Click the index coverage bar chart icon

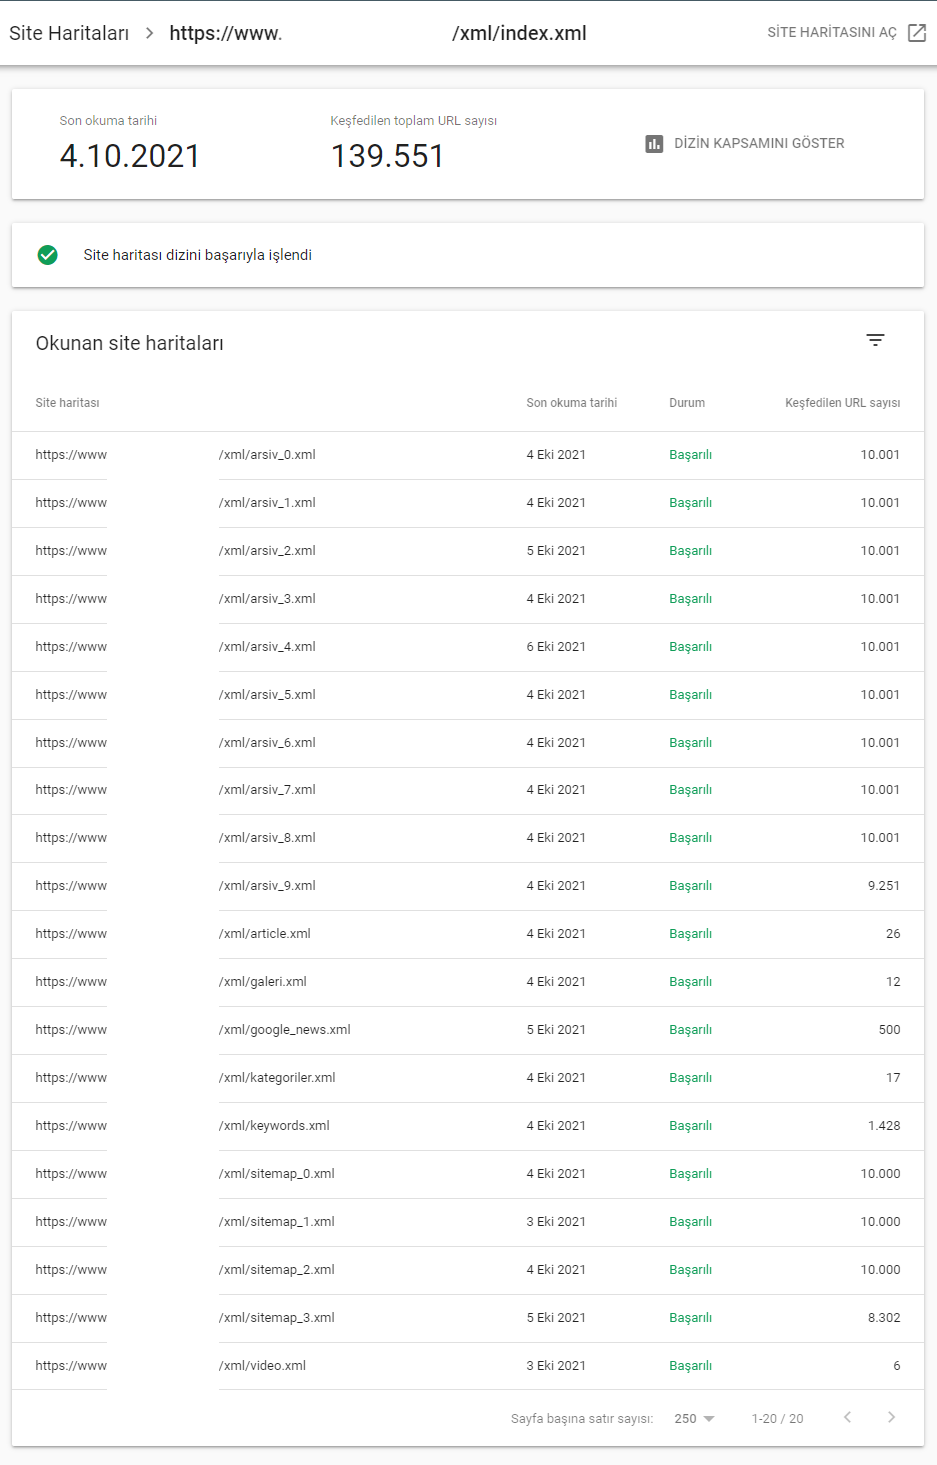(654, 144)
